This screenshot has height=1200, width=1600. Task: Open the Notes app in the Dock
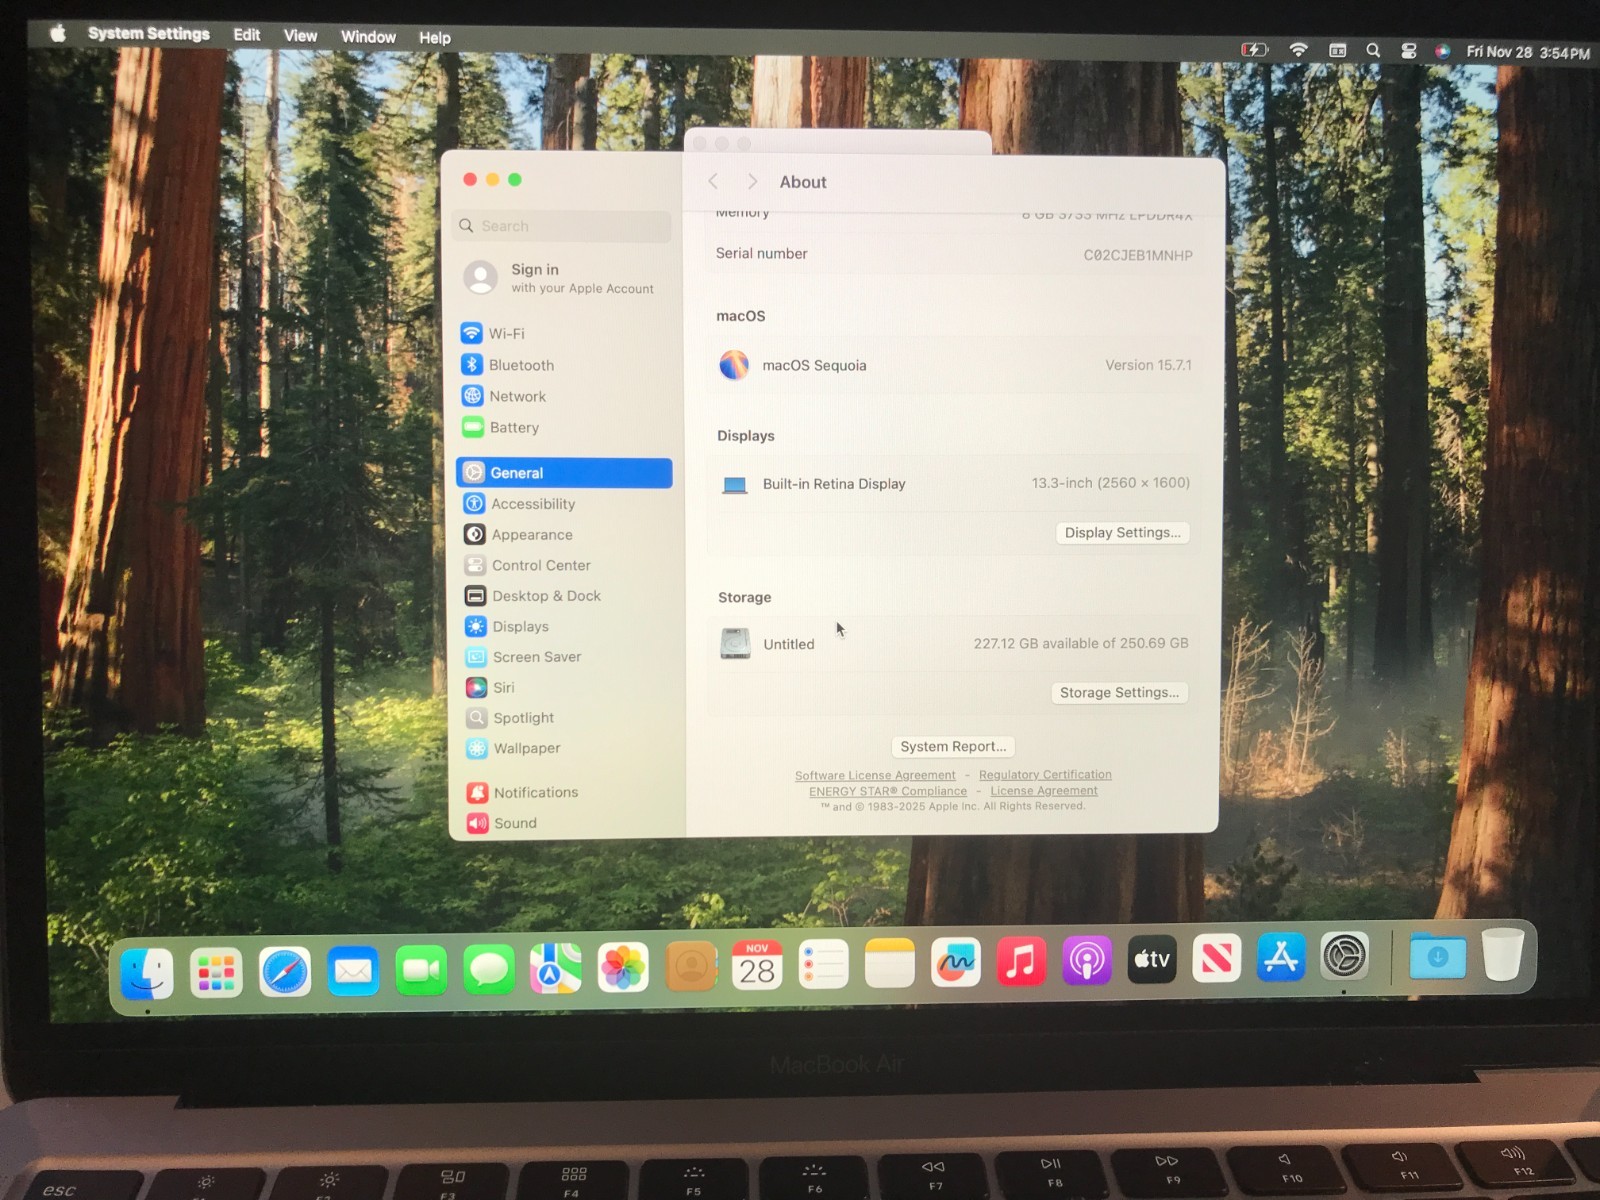tap(890, 963)
